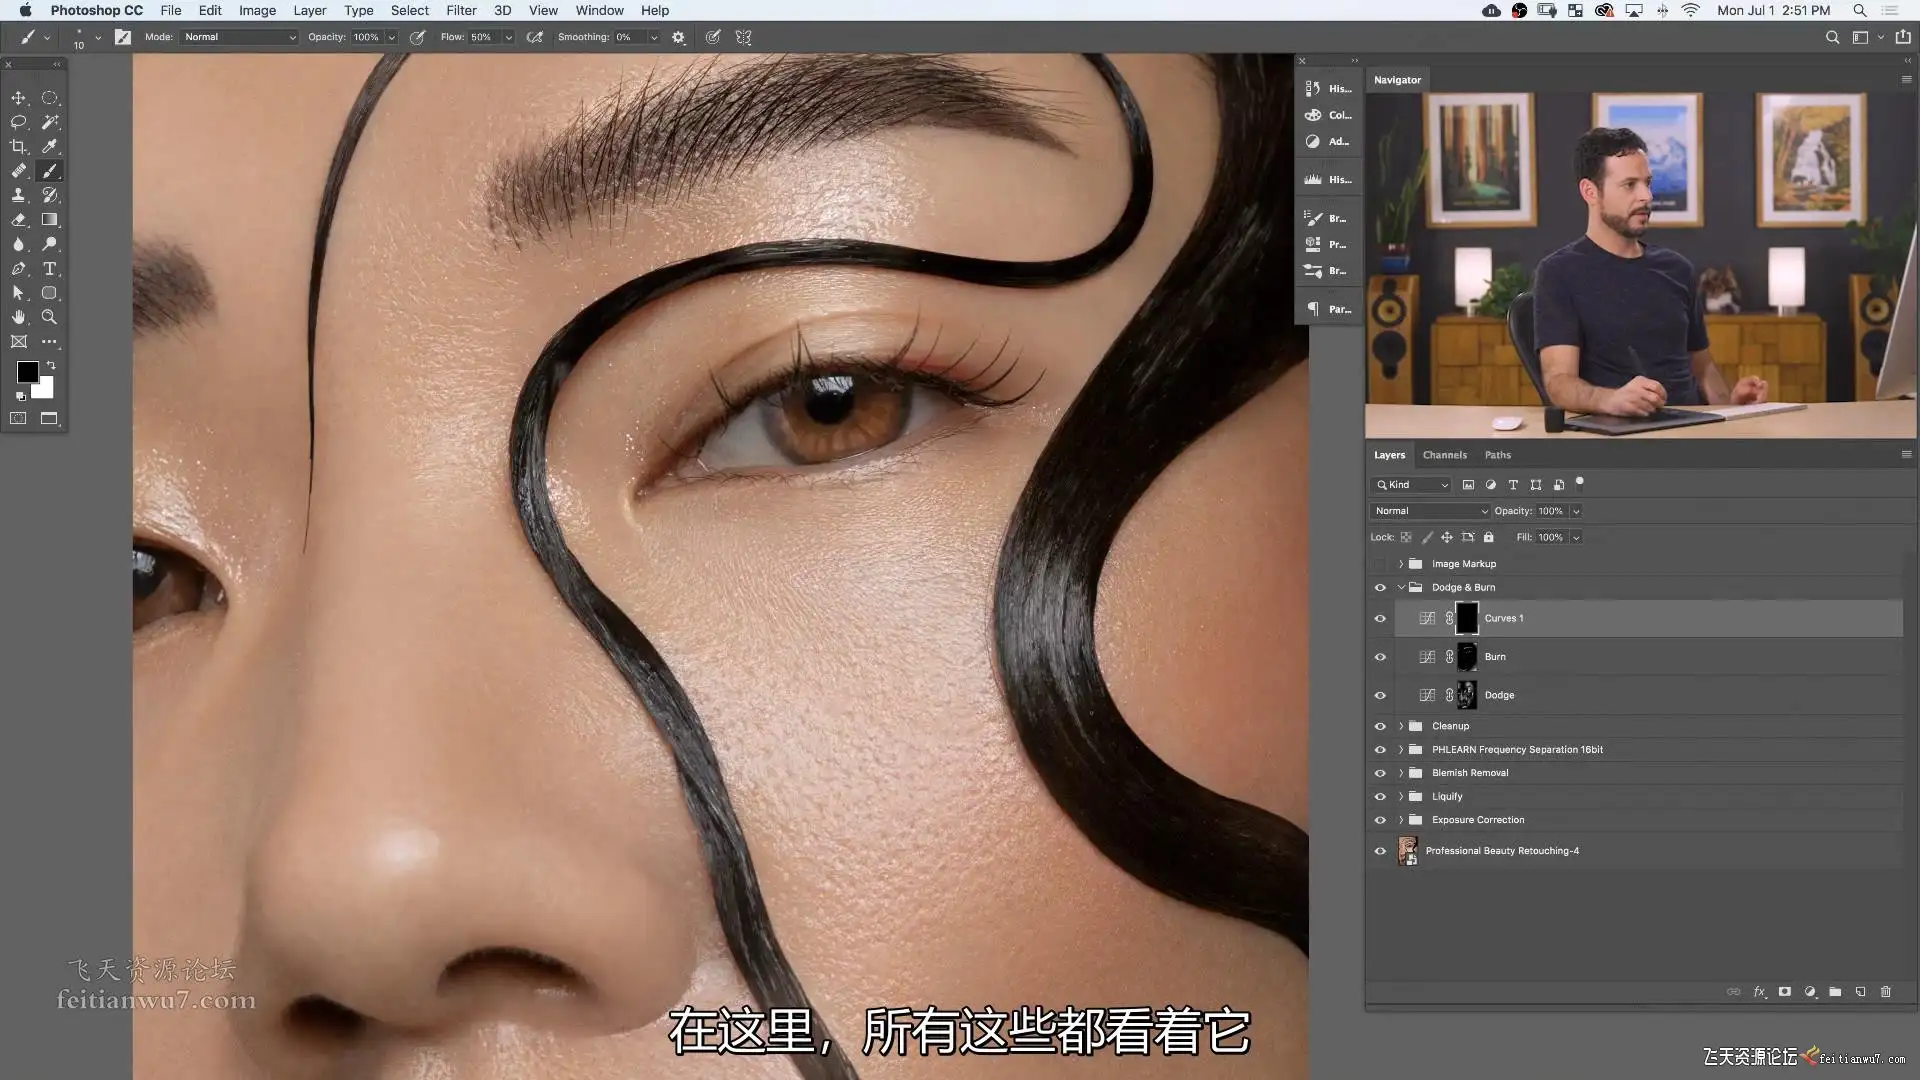1920x1080 pixels.
Task: Toggle visibility of the Cleanup group
Action: point(1380,727)
